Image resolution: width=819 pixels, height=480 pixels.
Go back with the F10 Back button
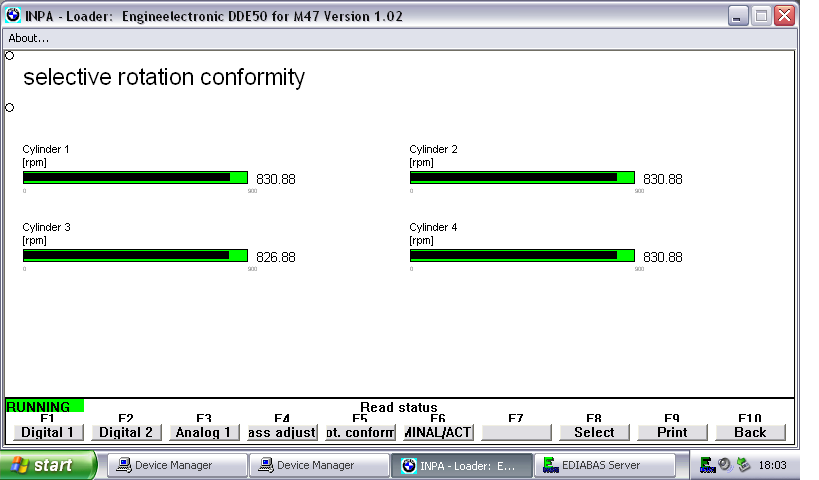751,432
